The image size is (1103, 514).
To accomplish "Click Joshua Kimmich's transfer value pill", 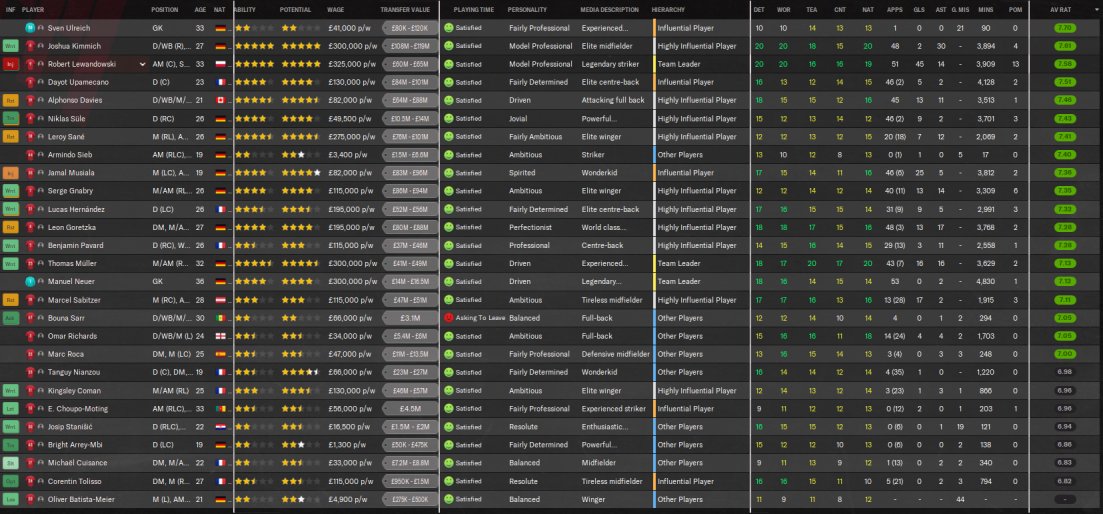I will coord(410,46).
